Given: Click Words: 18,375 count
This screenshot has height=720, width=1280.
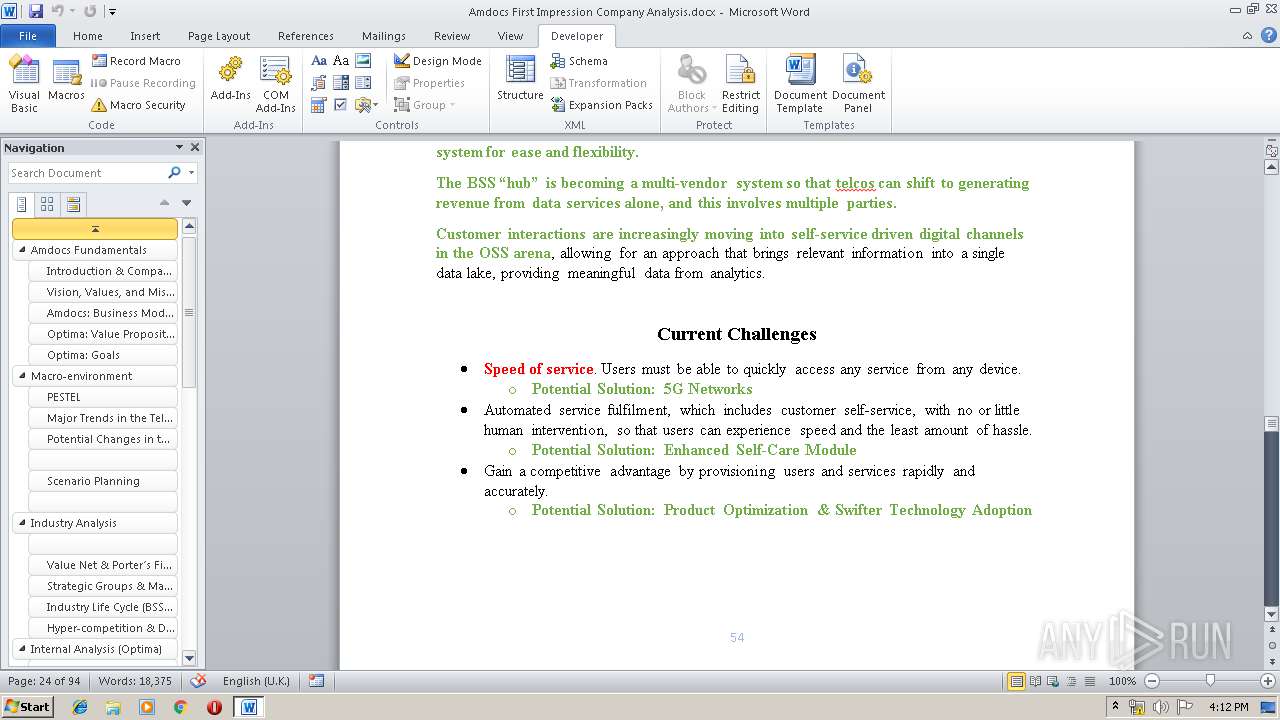Looking at the screenshot, I should coord(135,681).
